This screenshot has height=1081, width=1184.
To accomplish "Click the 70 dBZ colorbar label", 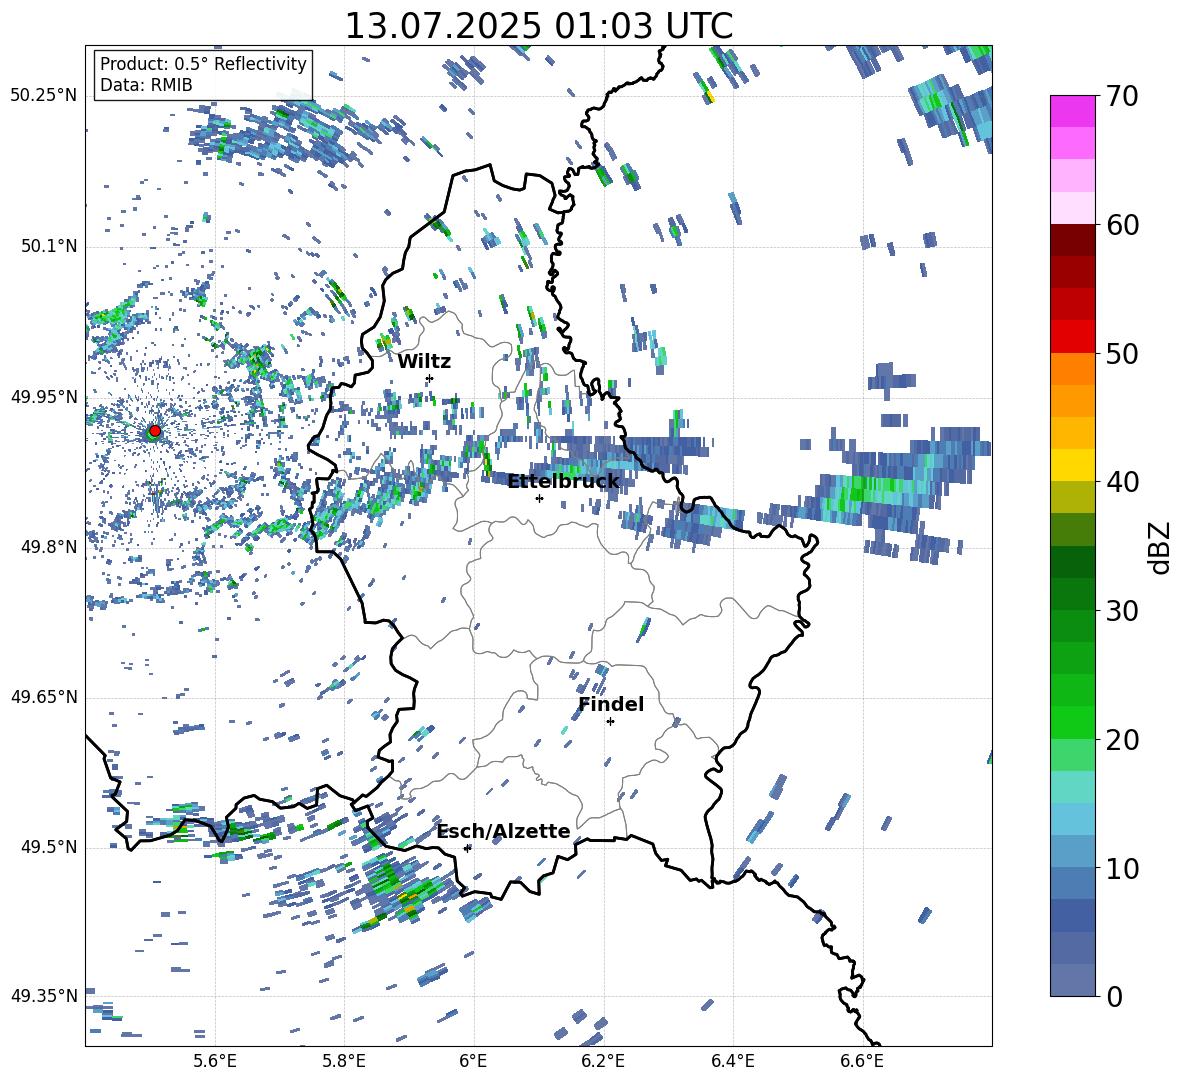I will pyautogui.click(x=1122, y=97).
